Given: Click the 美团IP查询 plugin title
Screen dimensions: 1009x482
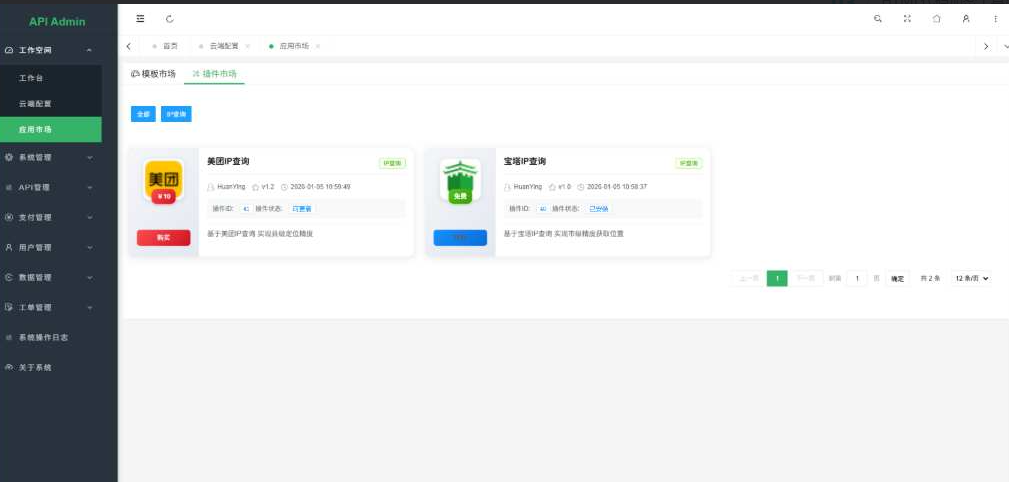Looking at the screenshot, I should click(x=228, y=162).
